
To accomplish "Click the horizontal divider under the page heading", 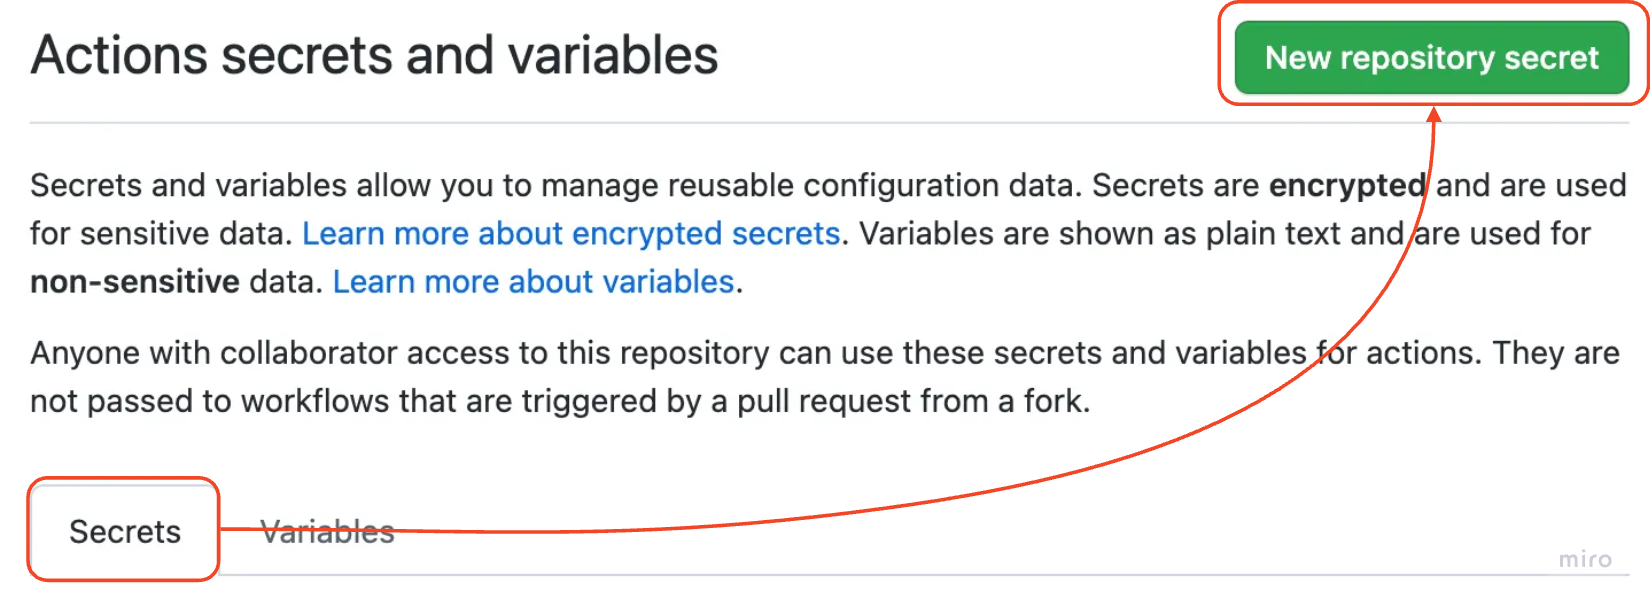I will click(x=829, y=122).
